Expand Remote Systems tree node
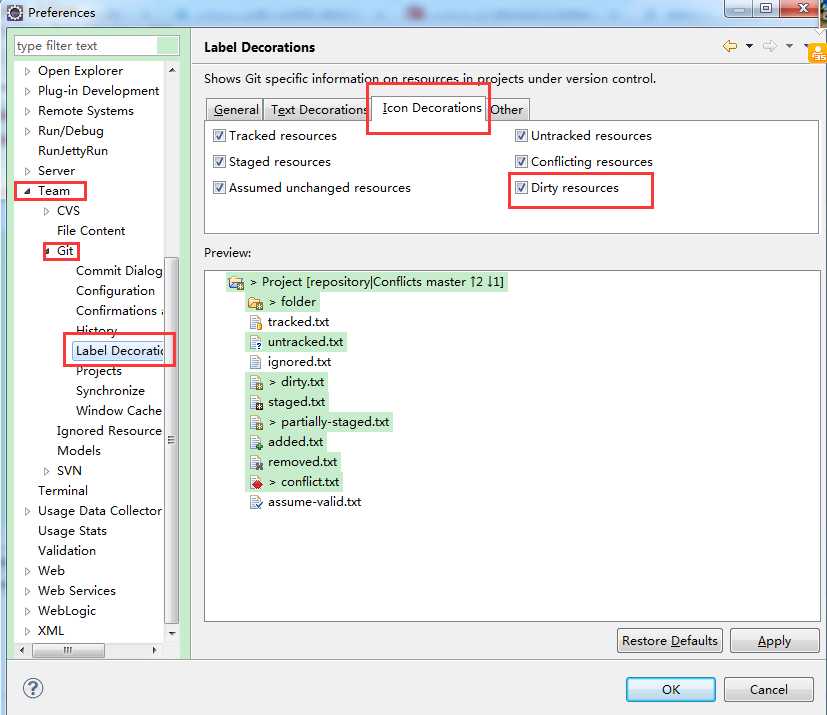The image size is (827, 715). (x=27, y=111)
